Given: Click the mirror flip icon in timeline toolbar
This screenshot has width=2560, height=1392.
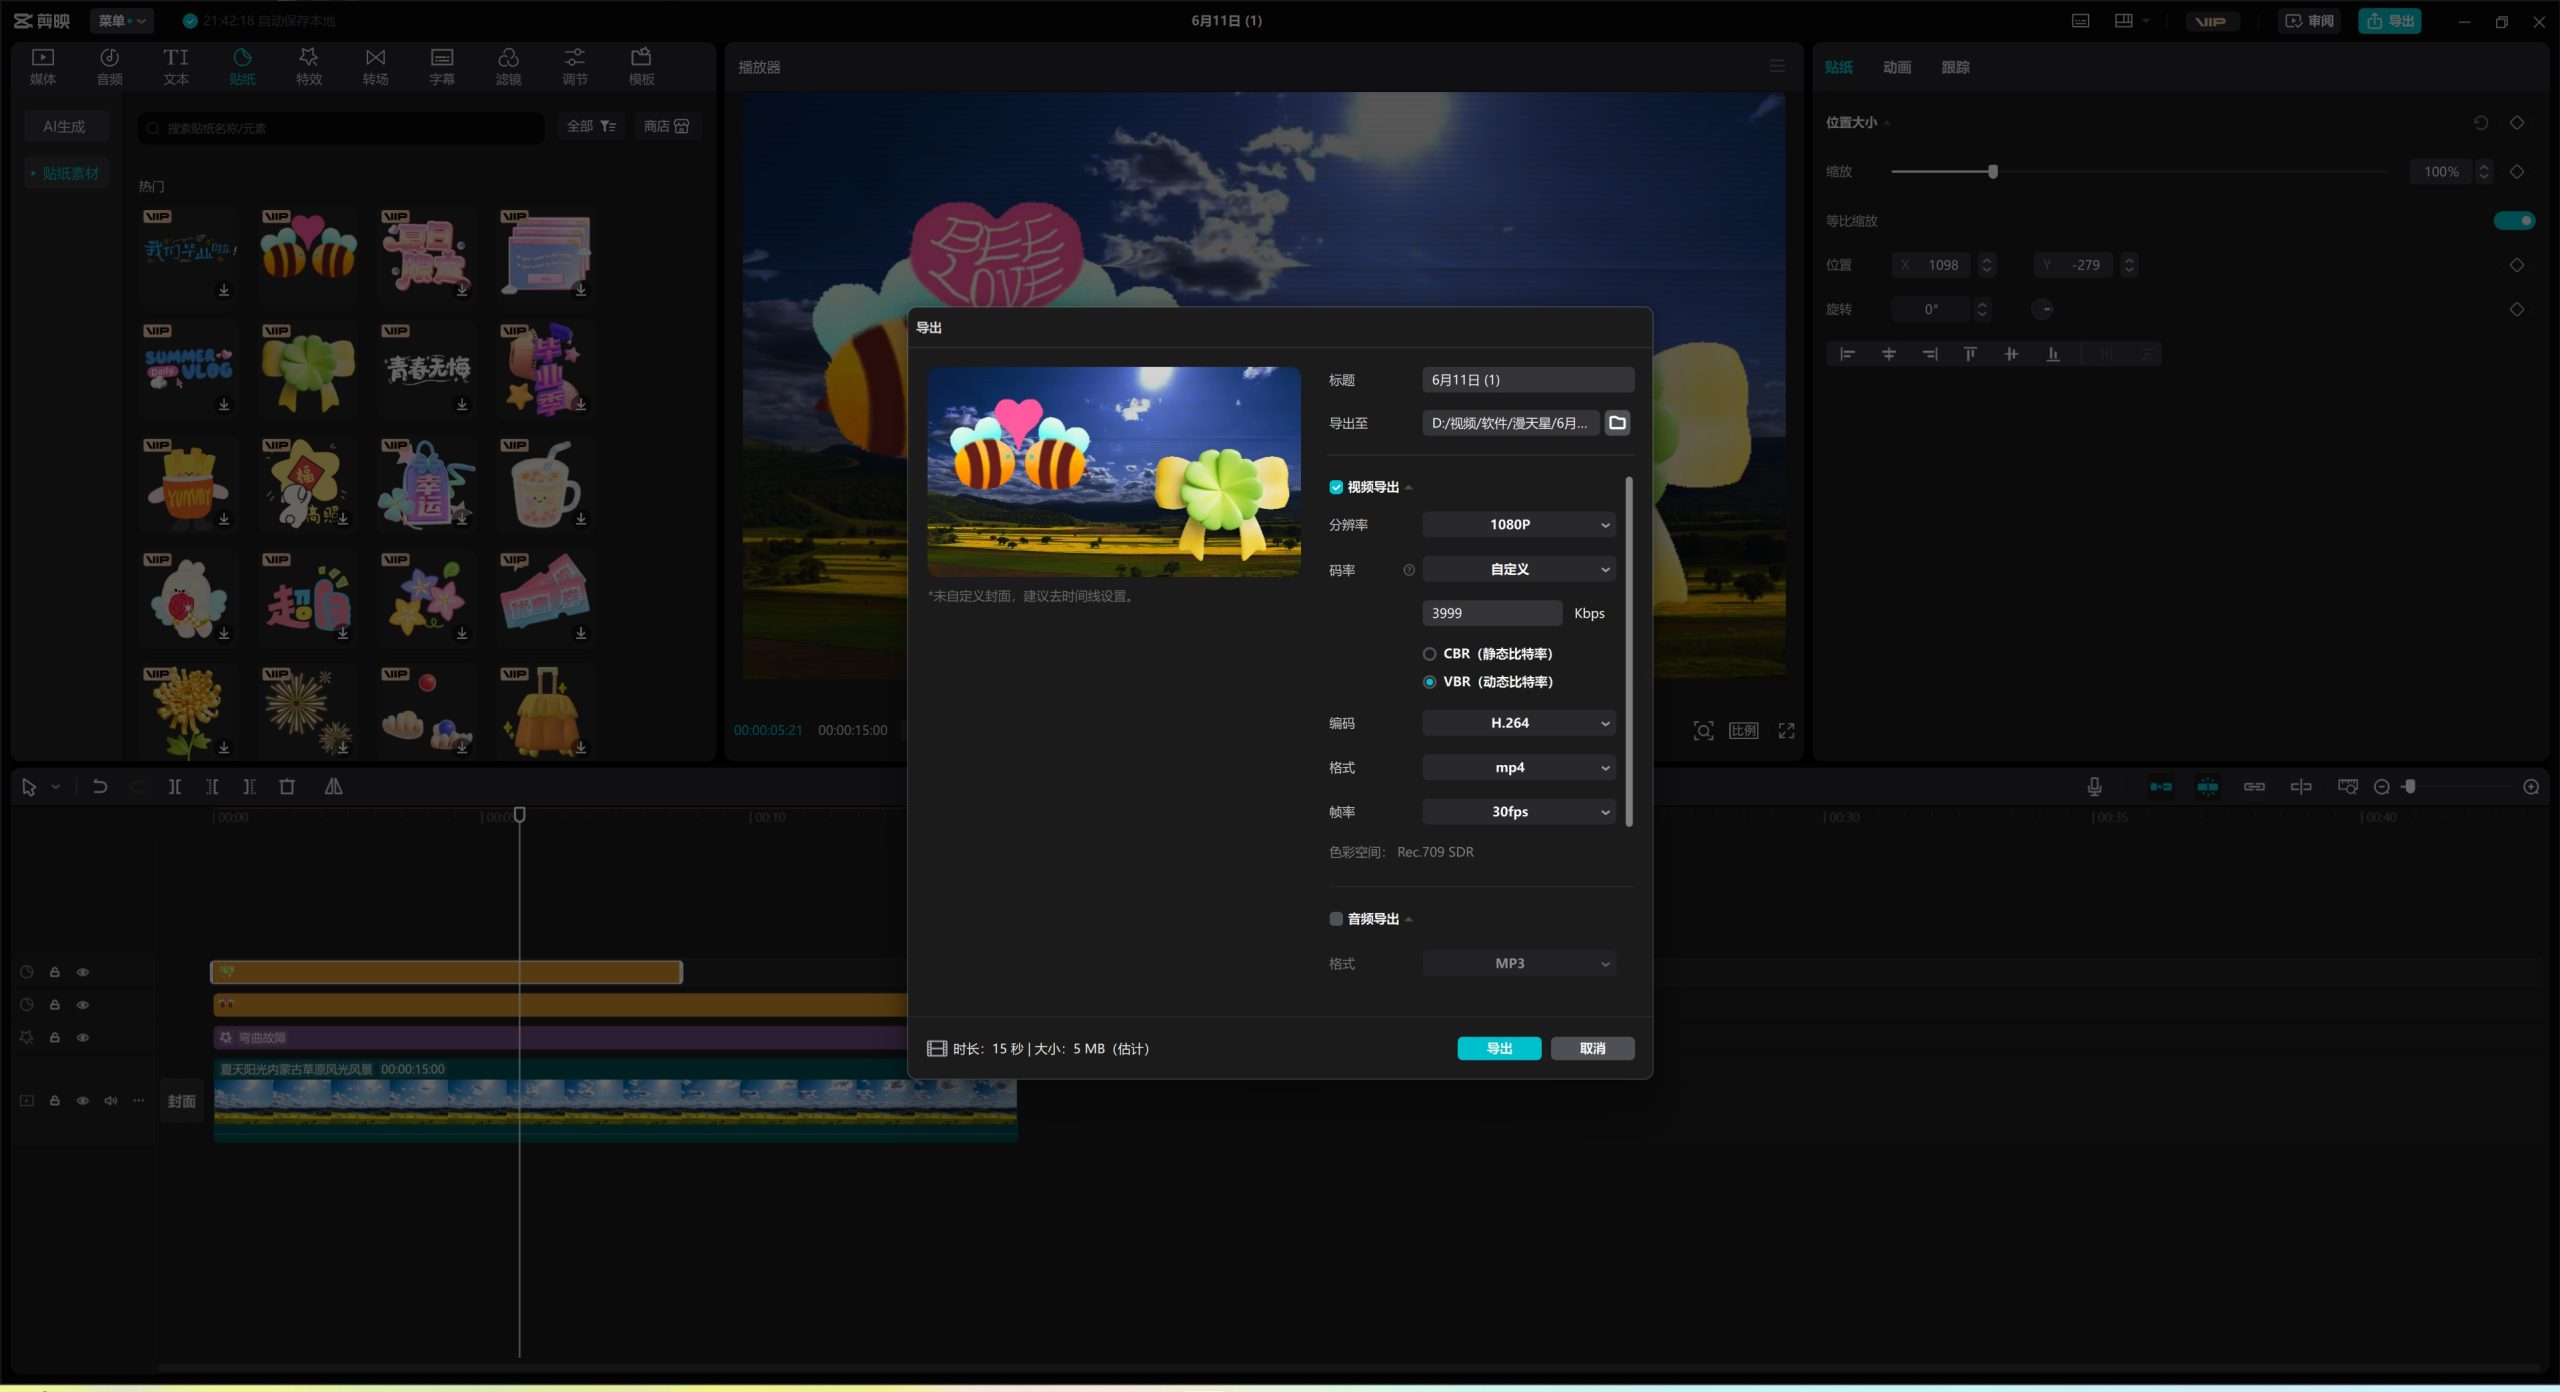Looking at the screenshot, I should pyautogui.click(x=334, y=787).
